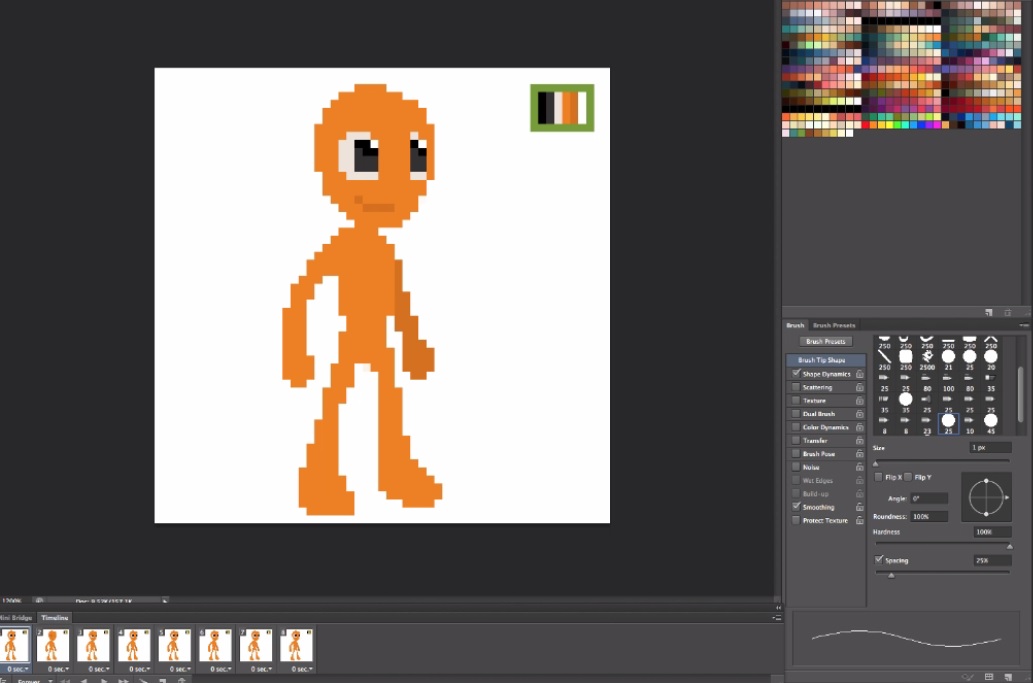Viewport: 1033px width, 683px height.
Task: Click the lock icon beside Protect Texture
Action: click(x=859, y=520)
